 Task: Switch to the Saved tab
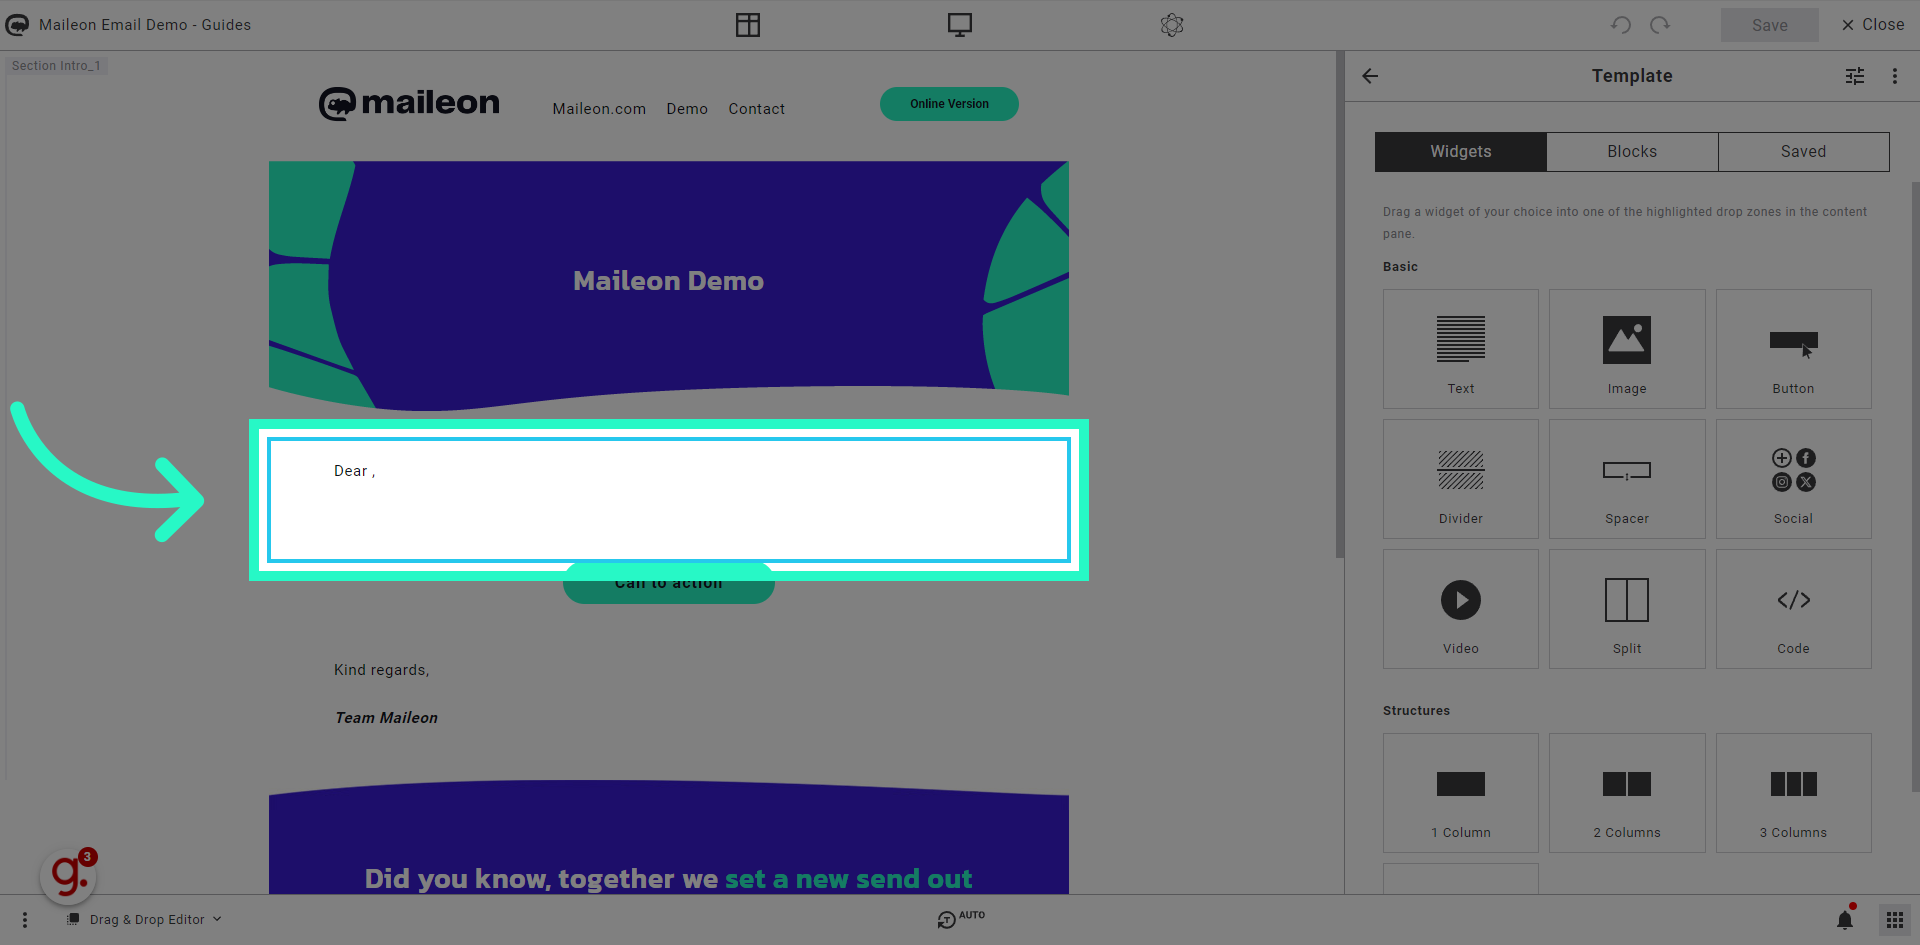[1804, 152]
